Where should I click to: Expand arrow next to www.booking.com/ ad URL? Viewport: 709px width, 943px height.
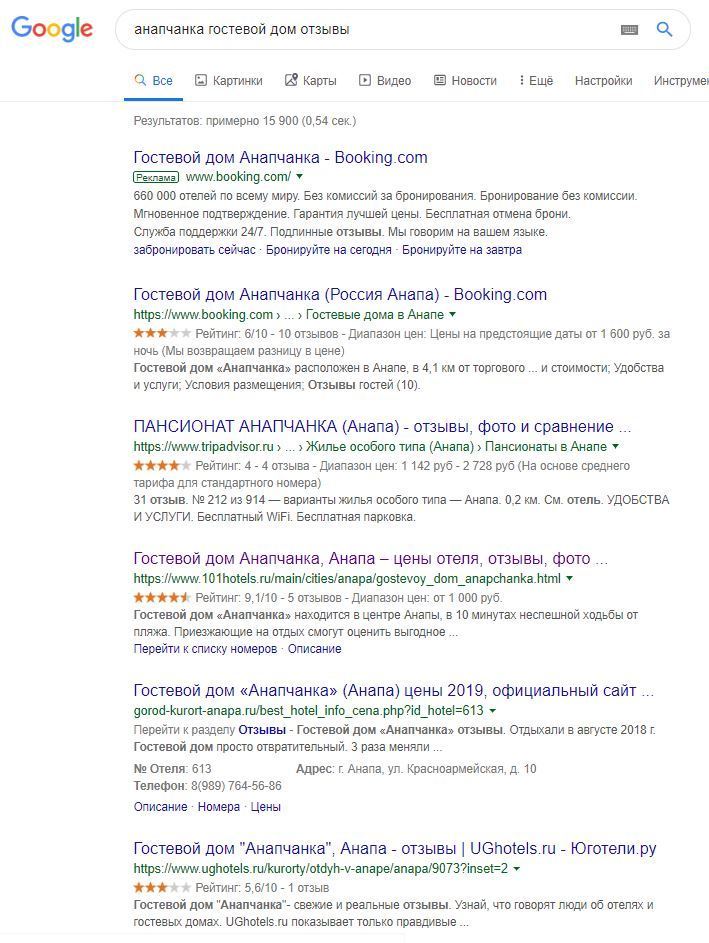299,177
